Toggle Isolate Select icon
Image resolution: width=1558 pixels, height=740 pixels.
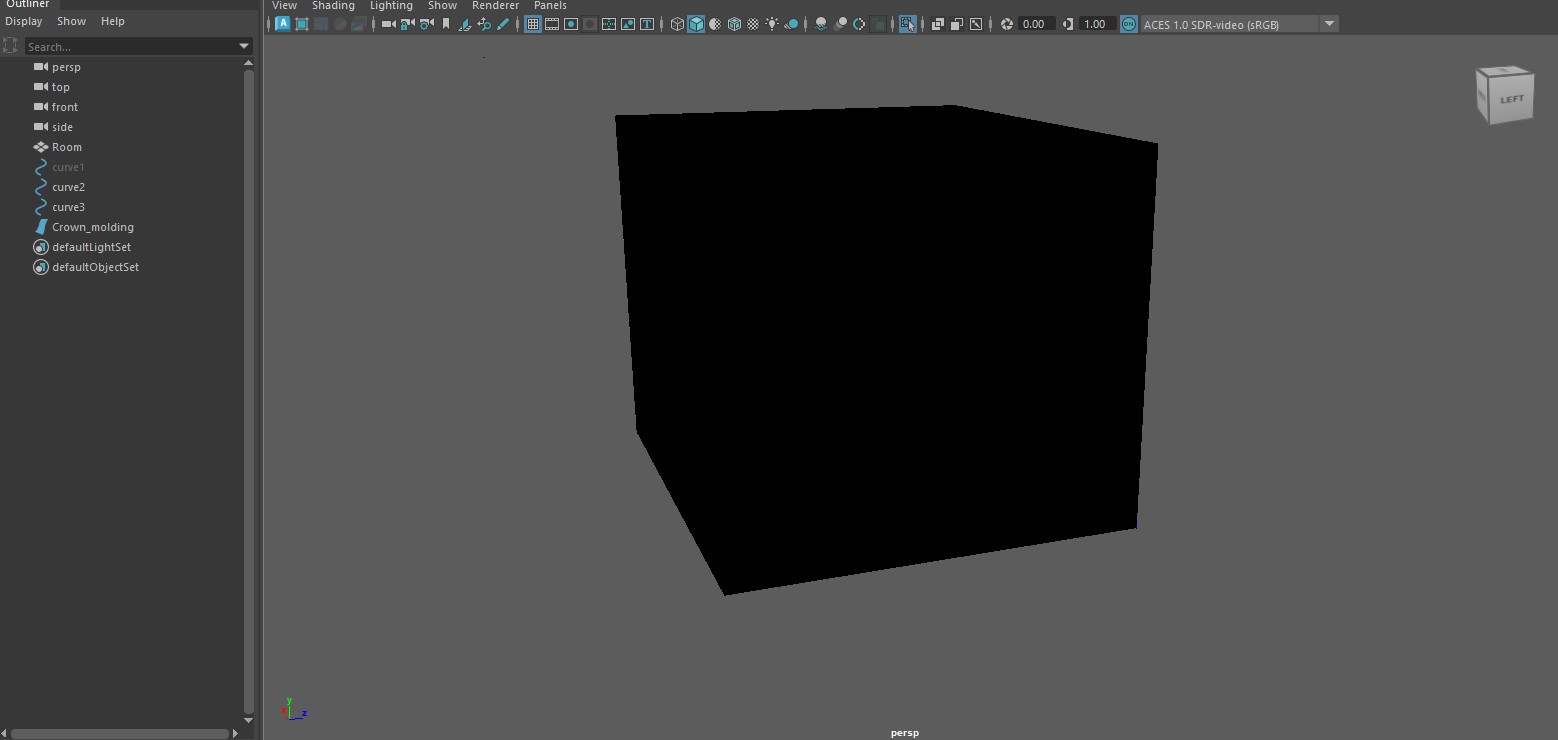[x=907, y=24]
